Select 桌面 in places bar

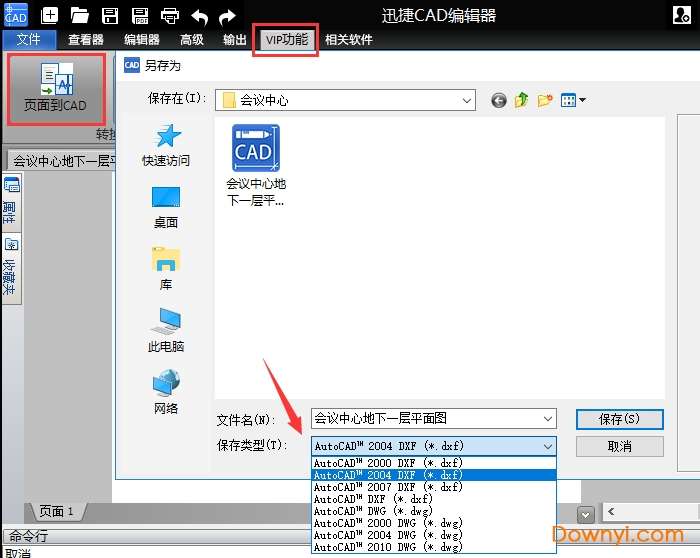[x=166, y=208]
